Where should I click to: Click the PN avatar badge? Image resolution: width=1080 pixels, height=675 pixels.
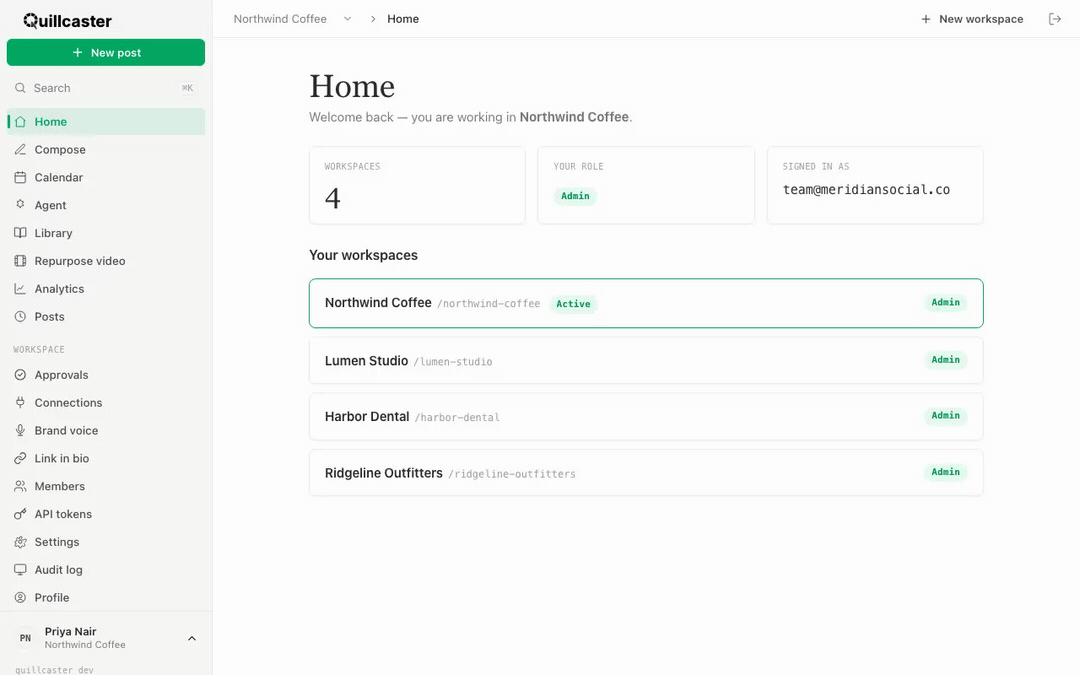click(x=25, y=638)
